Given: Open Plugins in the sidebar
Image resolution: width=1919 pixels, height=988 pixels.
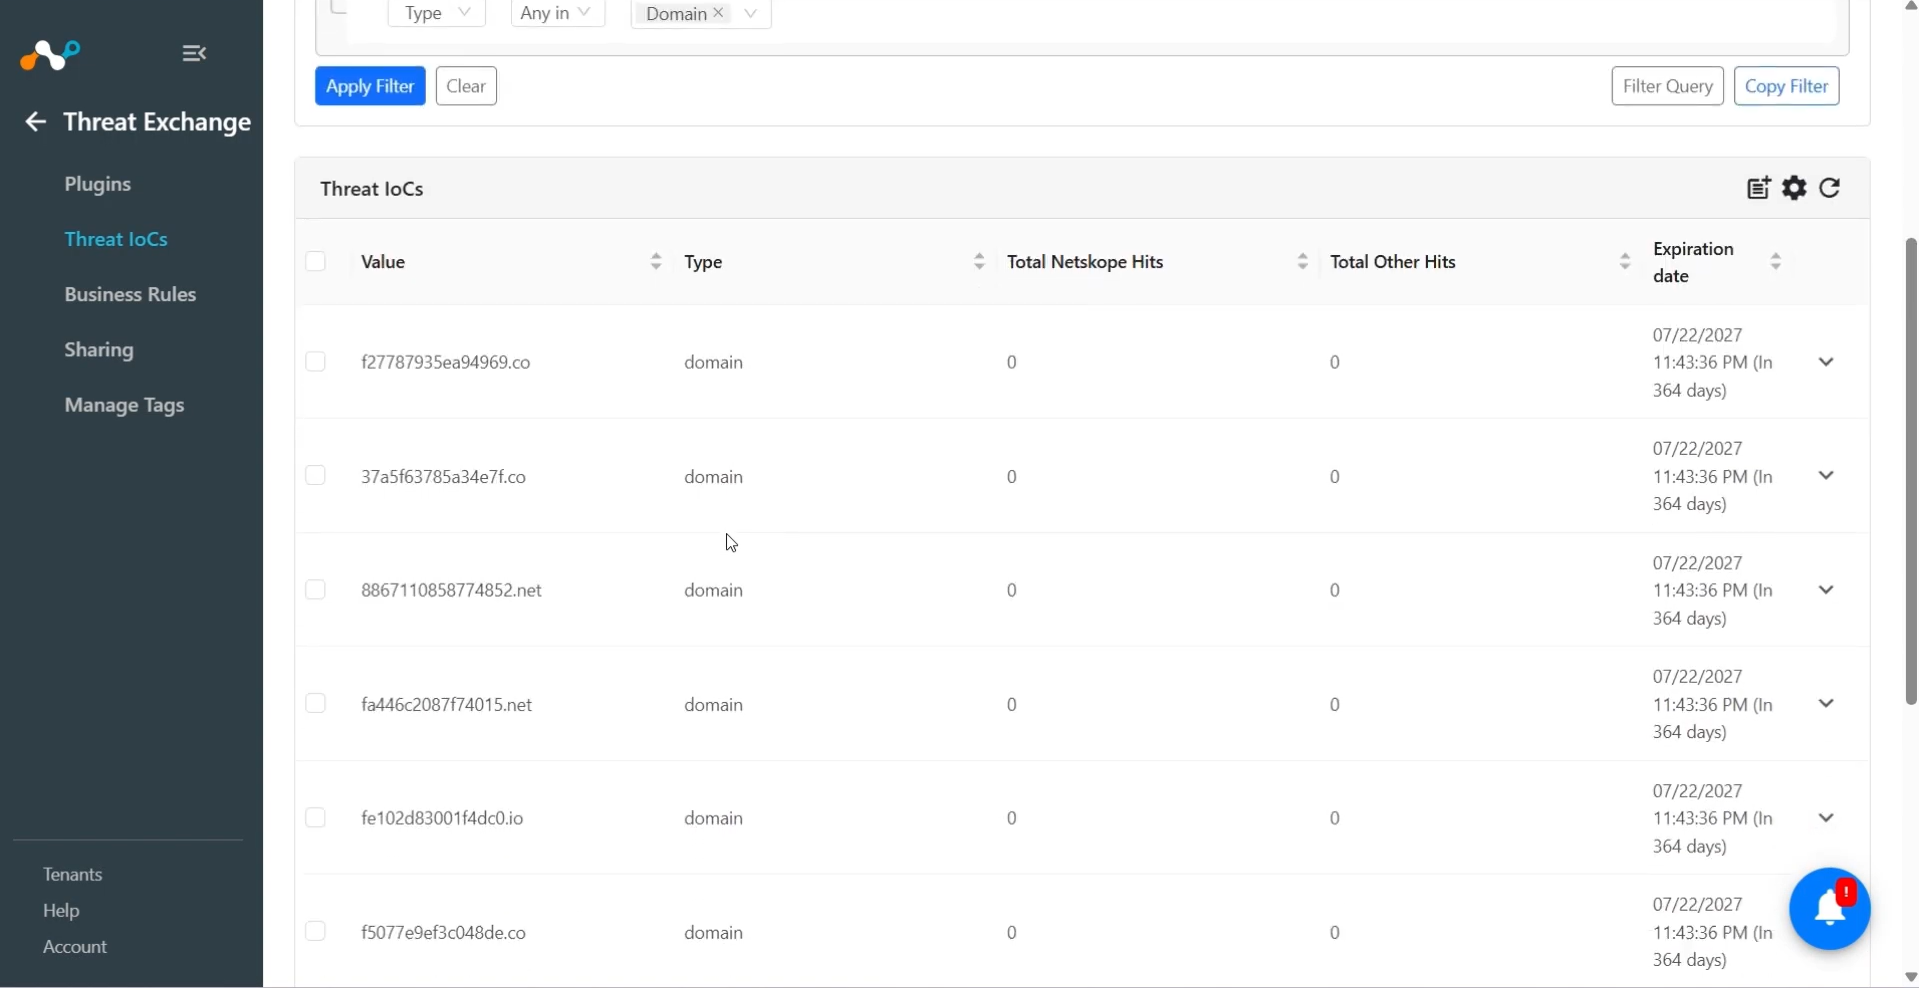Looking at the screenshot, I should [98, 184].
